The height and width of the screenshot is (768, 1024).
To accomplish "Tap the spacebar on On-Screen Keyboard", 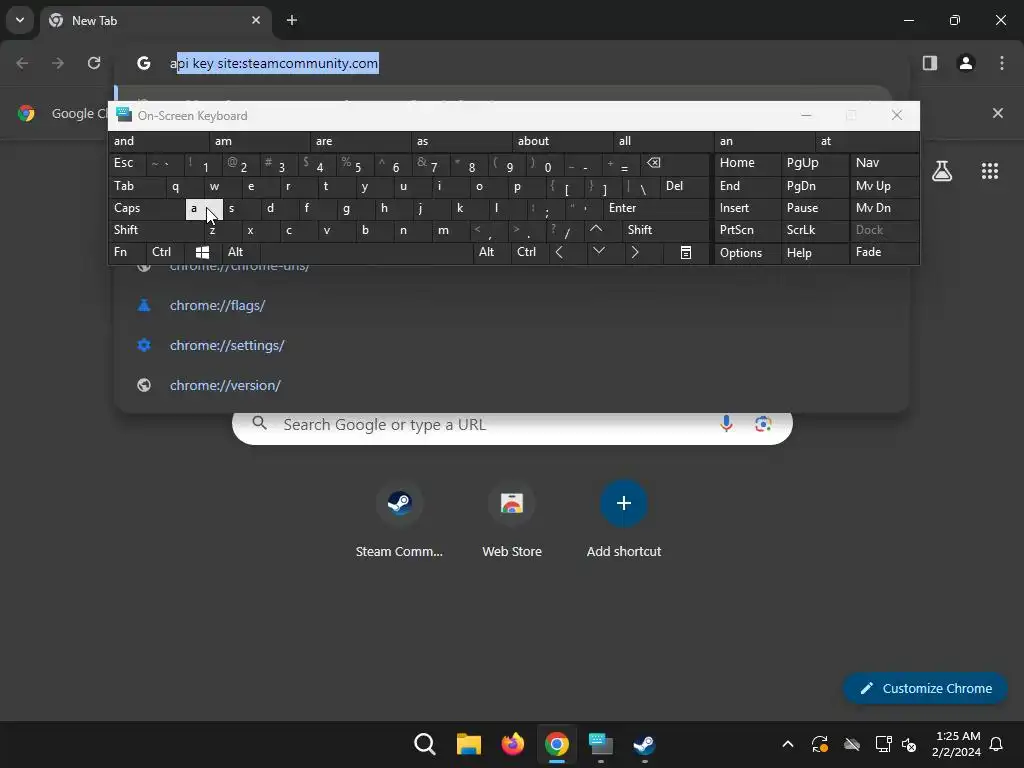I will coord(366,252).
